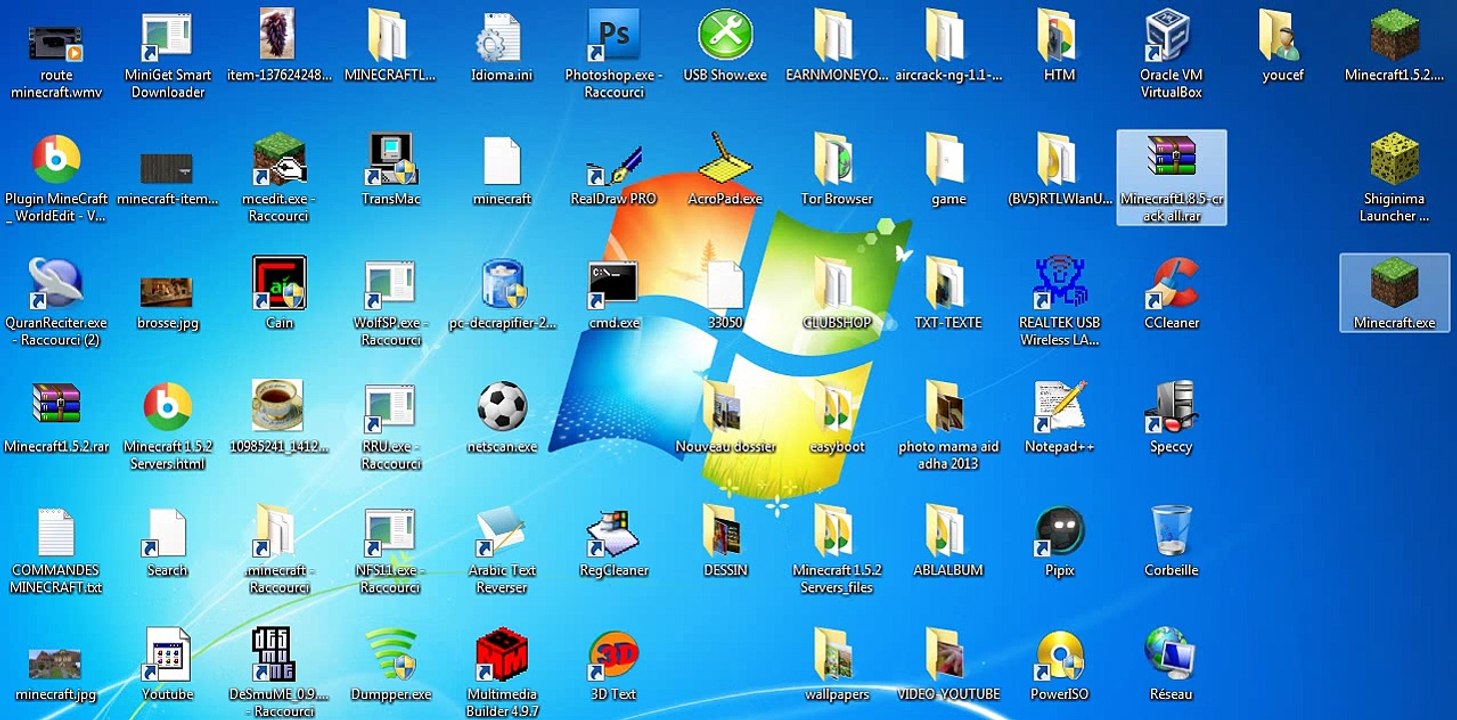Open RegCleaner
The image size is (1457, 720).
click(613, 532)
